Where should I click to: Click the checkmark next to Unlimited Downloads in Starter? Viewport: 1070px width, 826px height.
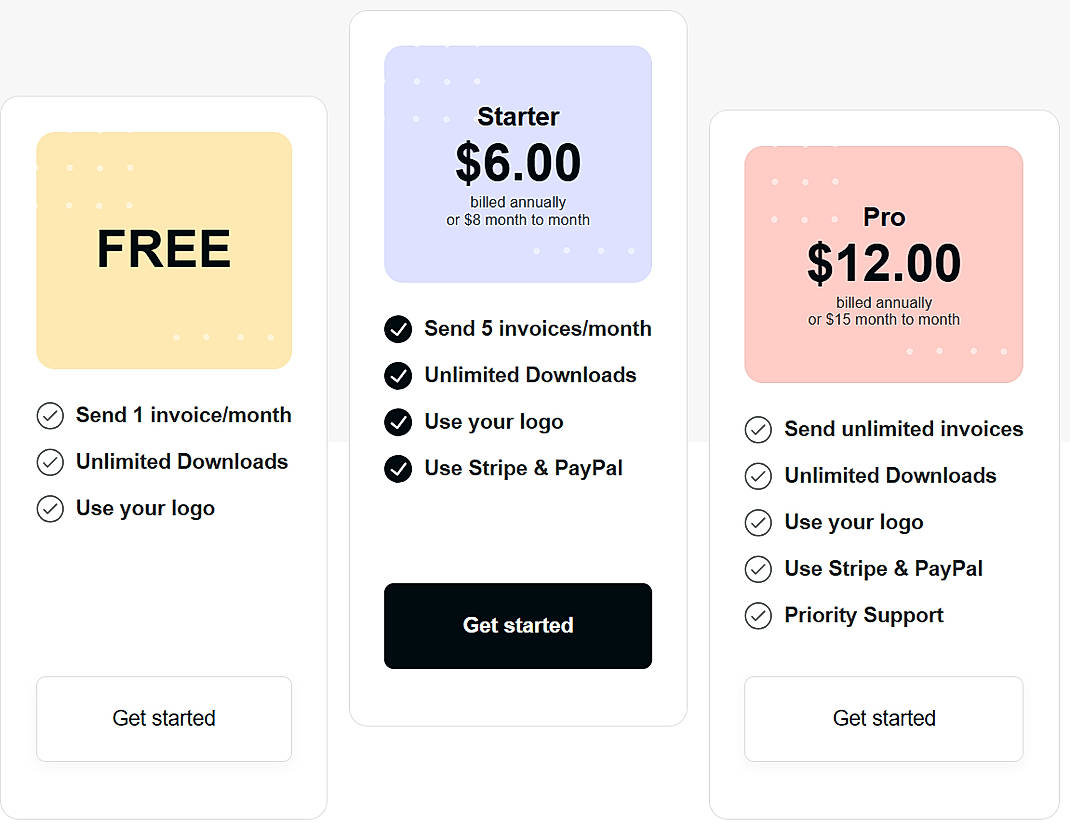tap(398, 375)
